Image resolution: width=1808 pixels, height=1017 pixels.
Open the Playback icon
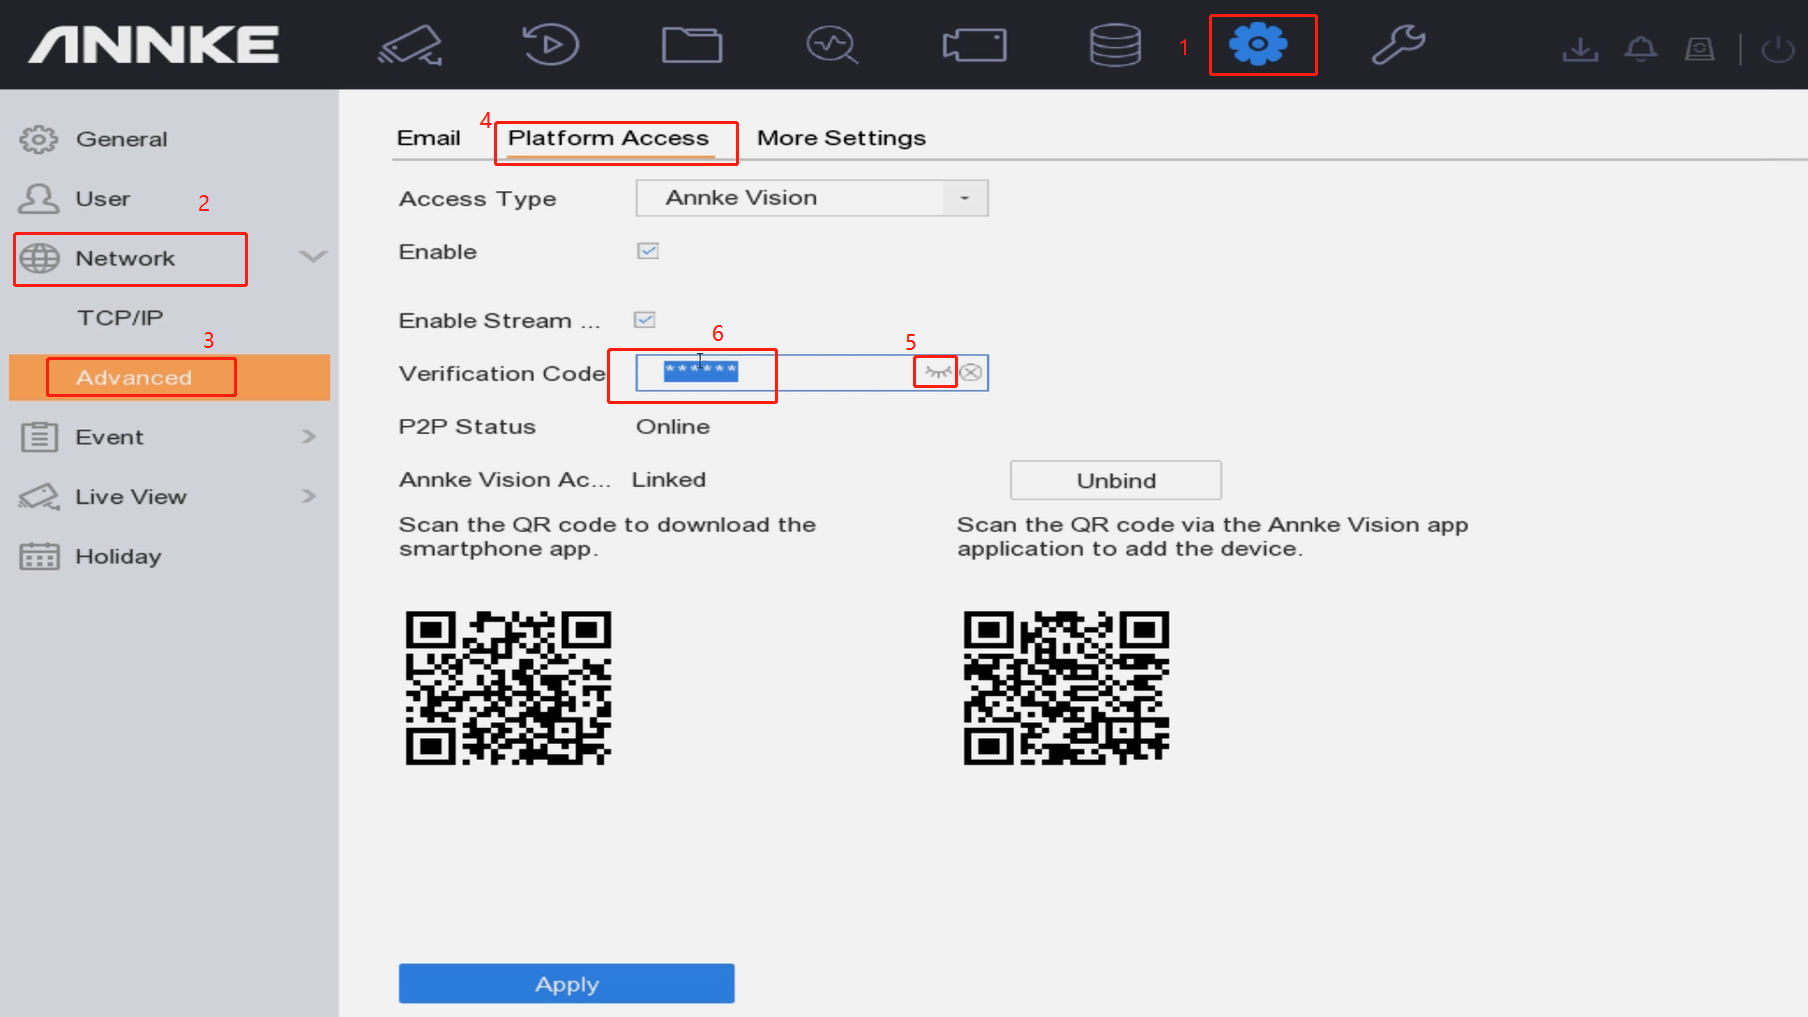click(551, 44)
